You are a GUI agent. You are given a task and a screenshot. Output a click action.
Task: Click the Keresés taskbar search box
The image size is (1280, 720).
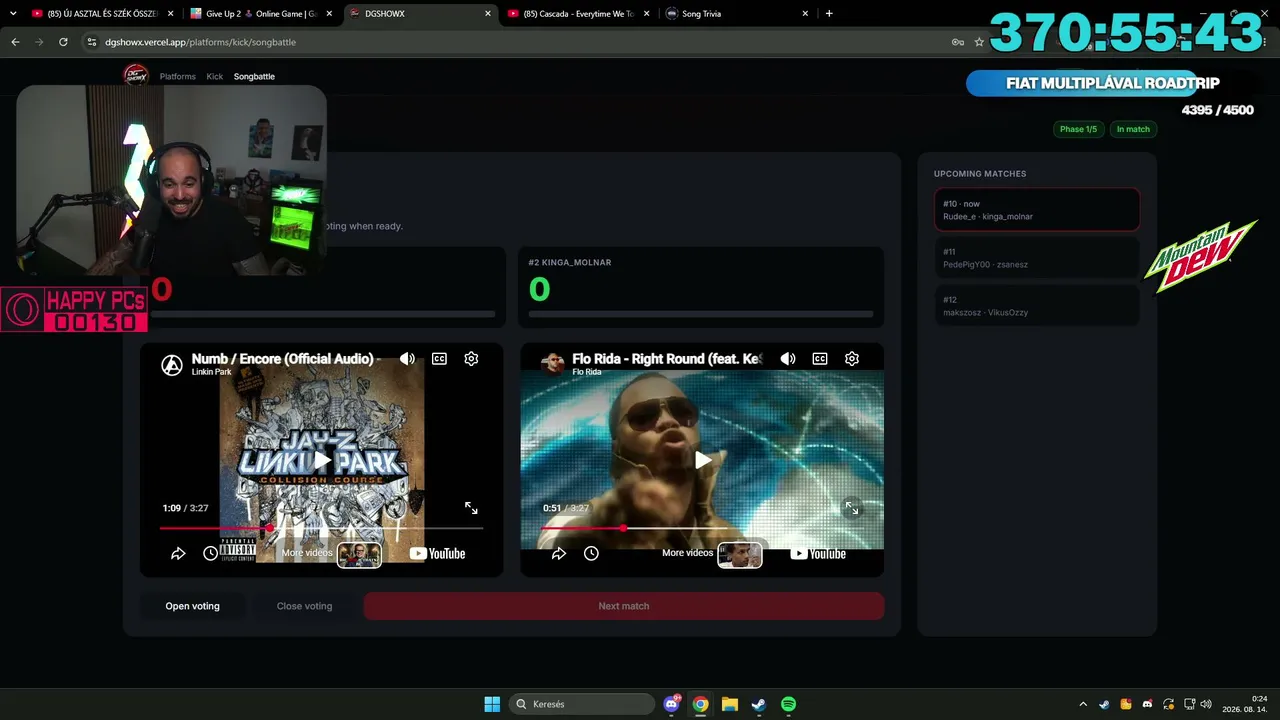pyautogui.click(x=582, y=704)
